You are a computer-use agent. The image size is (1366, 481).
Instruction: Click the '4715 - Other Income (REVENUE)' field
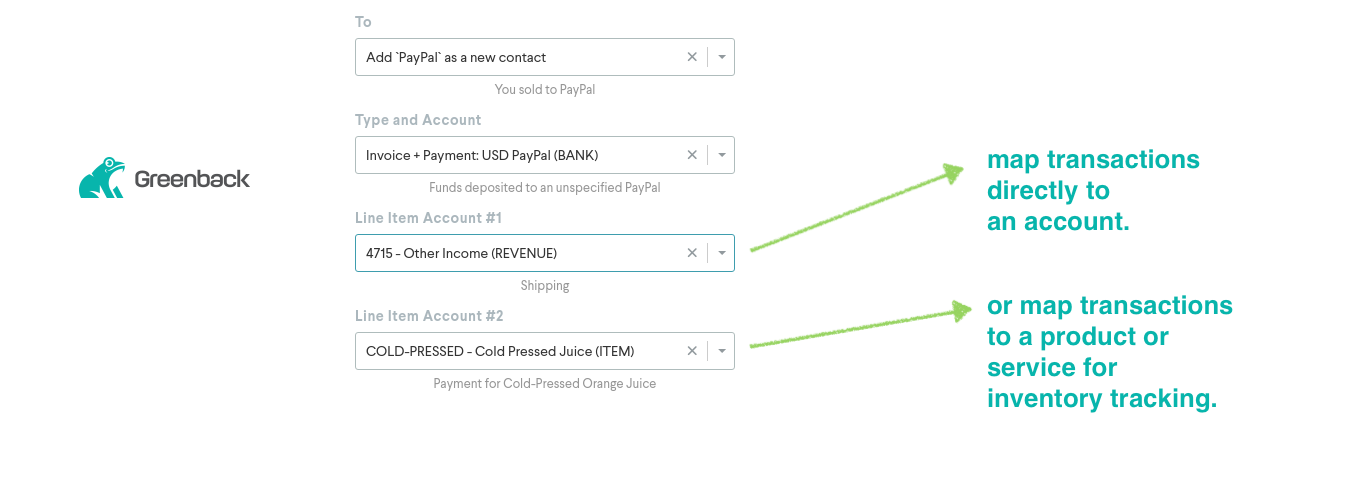[x=520, y=253]
